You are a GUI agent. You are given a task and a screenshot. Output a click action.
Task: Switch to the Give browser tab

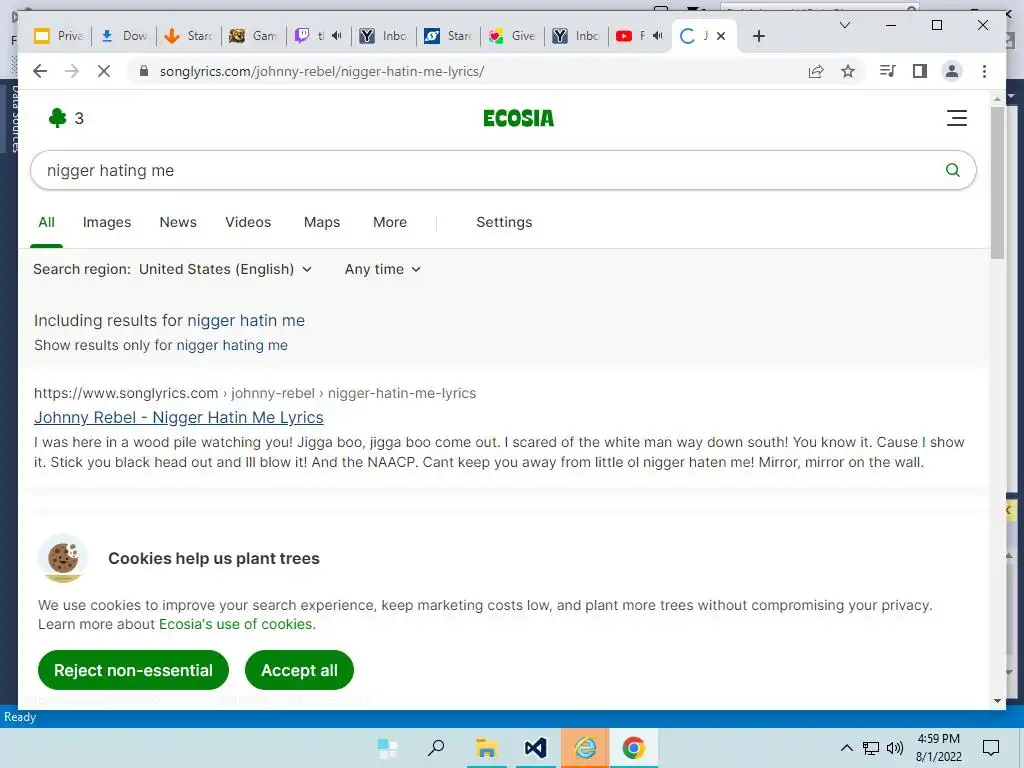pos(513,36)
